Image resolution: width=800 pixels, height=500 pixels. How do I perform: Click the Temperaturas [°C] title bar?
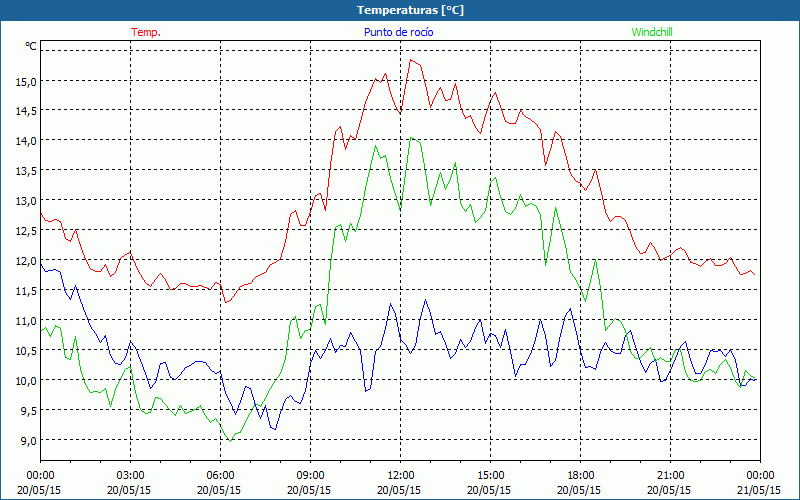pos(400,10)
